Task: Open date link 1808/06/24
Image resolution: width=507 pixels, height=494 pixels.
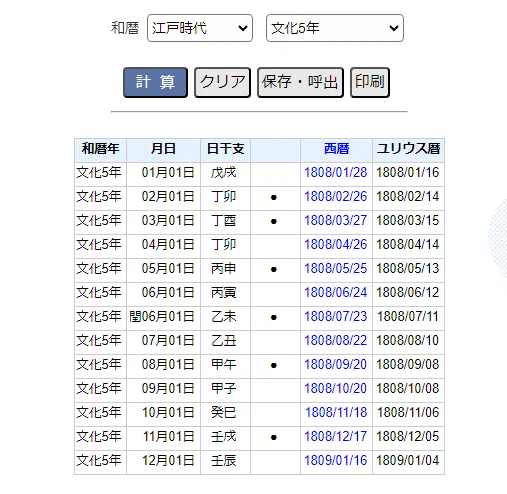Action: pos(336,292)
